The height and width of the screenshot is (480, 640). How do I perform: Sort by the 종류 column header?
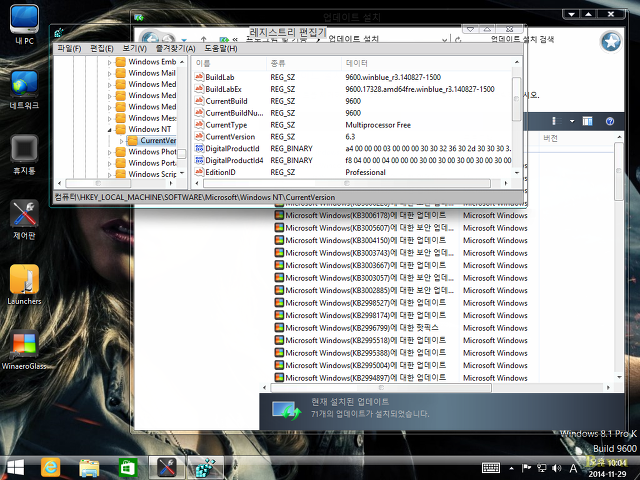304,63
